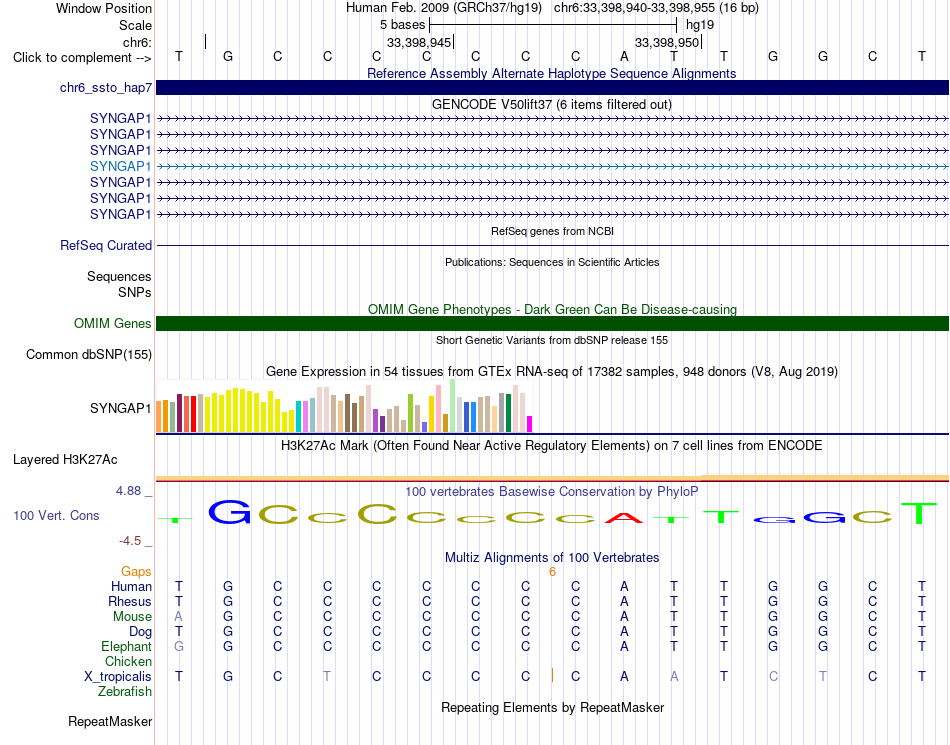This screenshot has width=950, height=745.
Task: Click the 'RepeatMasker' track label
Action: click(x=110, y=721)
